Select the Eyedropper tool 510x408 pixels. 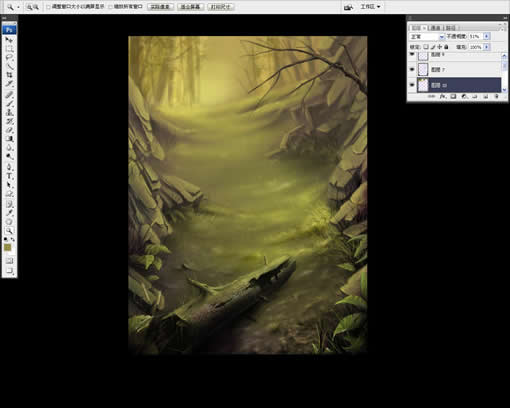tap(9, 213)
